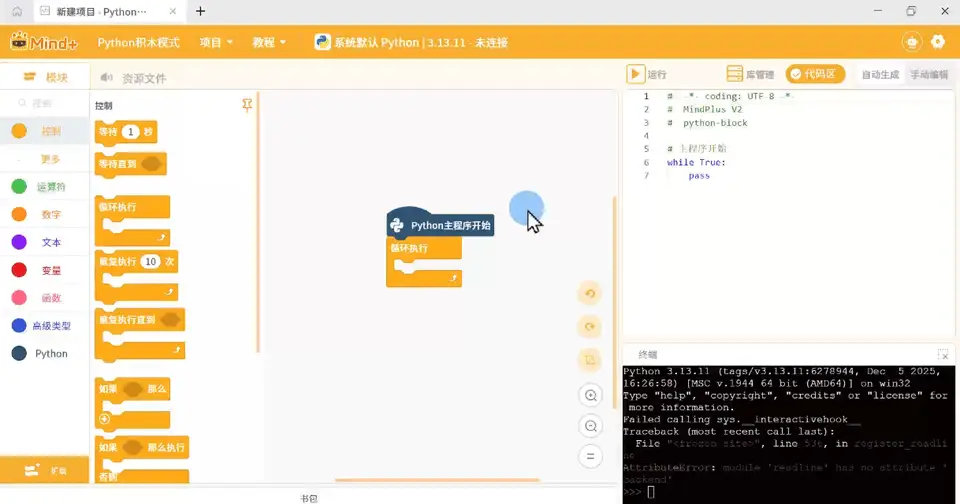This screenshot has width=960, height=504.
Task: Open the library management icon
Action: pos(734,74)
